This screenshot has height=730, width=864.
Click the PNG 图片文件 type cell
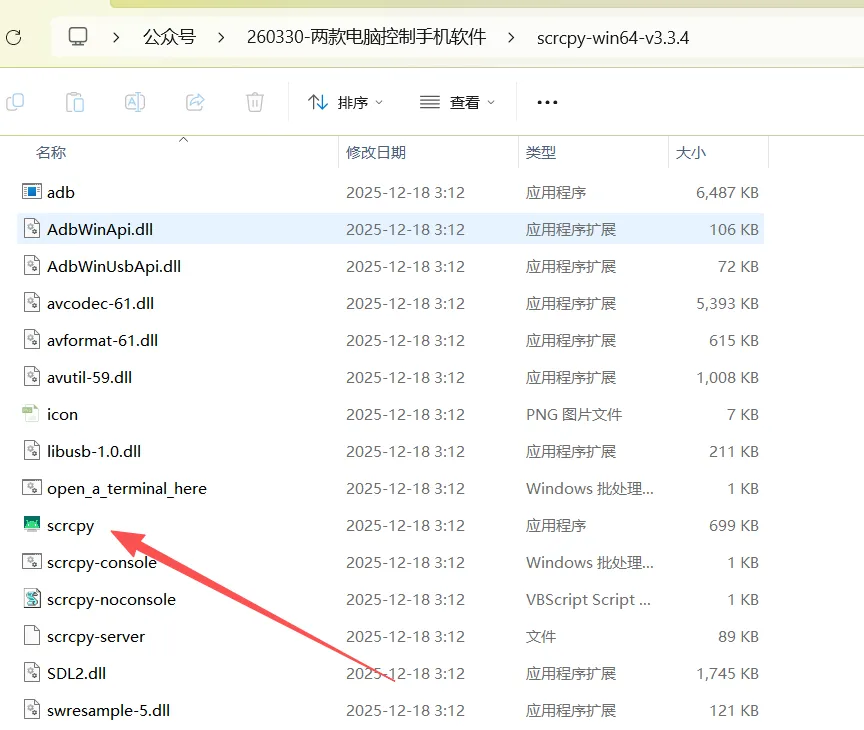click(x=574, y=414)
